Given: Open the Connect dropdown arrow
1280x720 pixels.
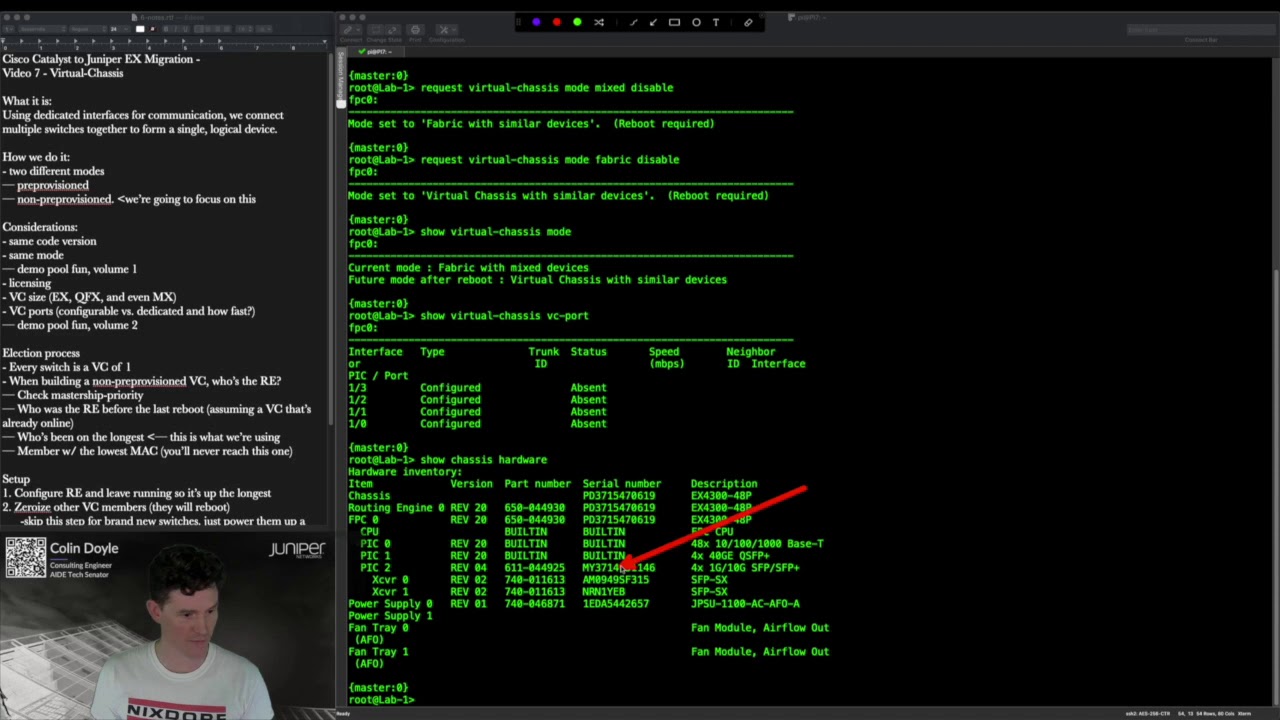Looking at the screenshot, I should point(359,30).
